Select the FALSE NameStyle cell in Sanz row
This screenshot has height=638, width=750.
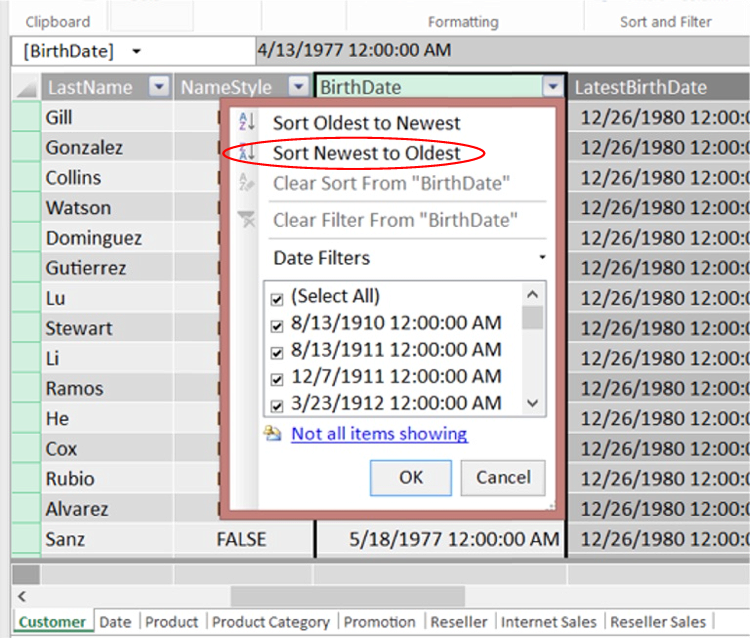pos(243,539)
